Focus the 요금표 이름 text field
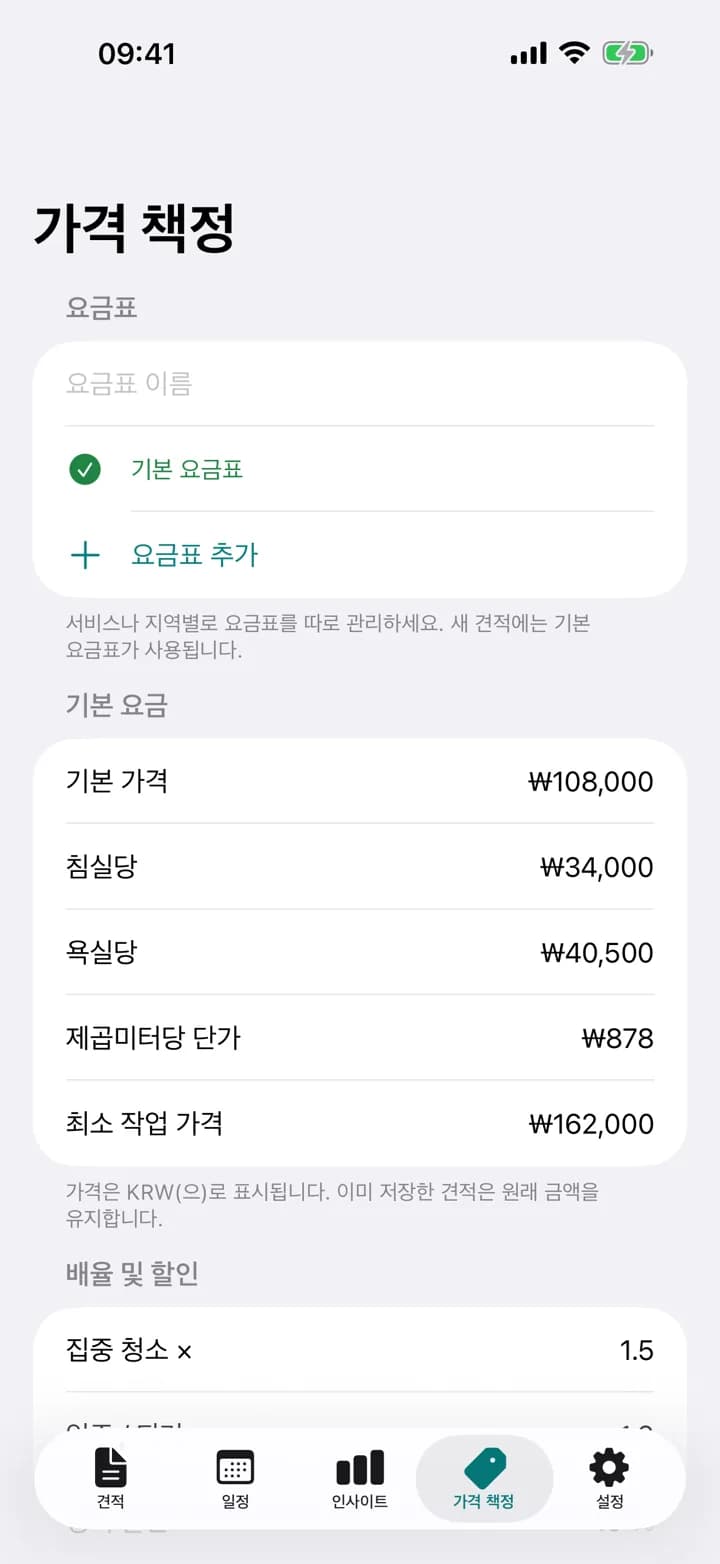 (x=360, y=384)
